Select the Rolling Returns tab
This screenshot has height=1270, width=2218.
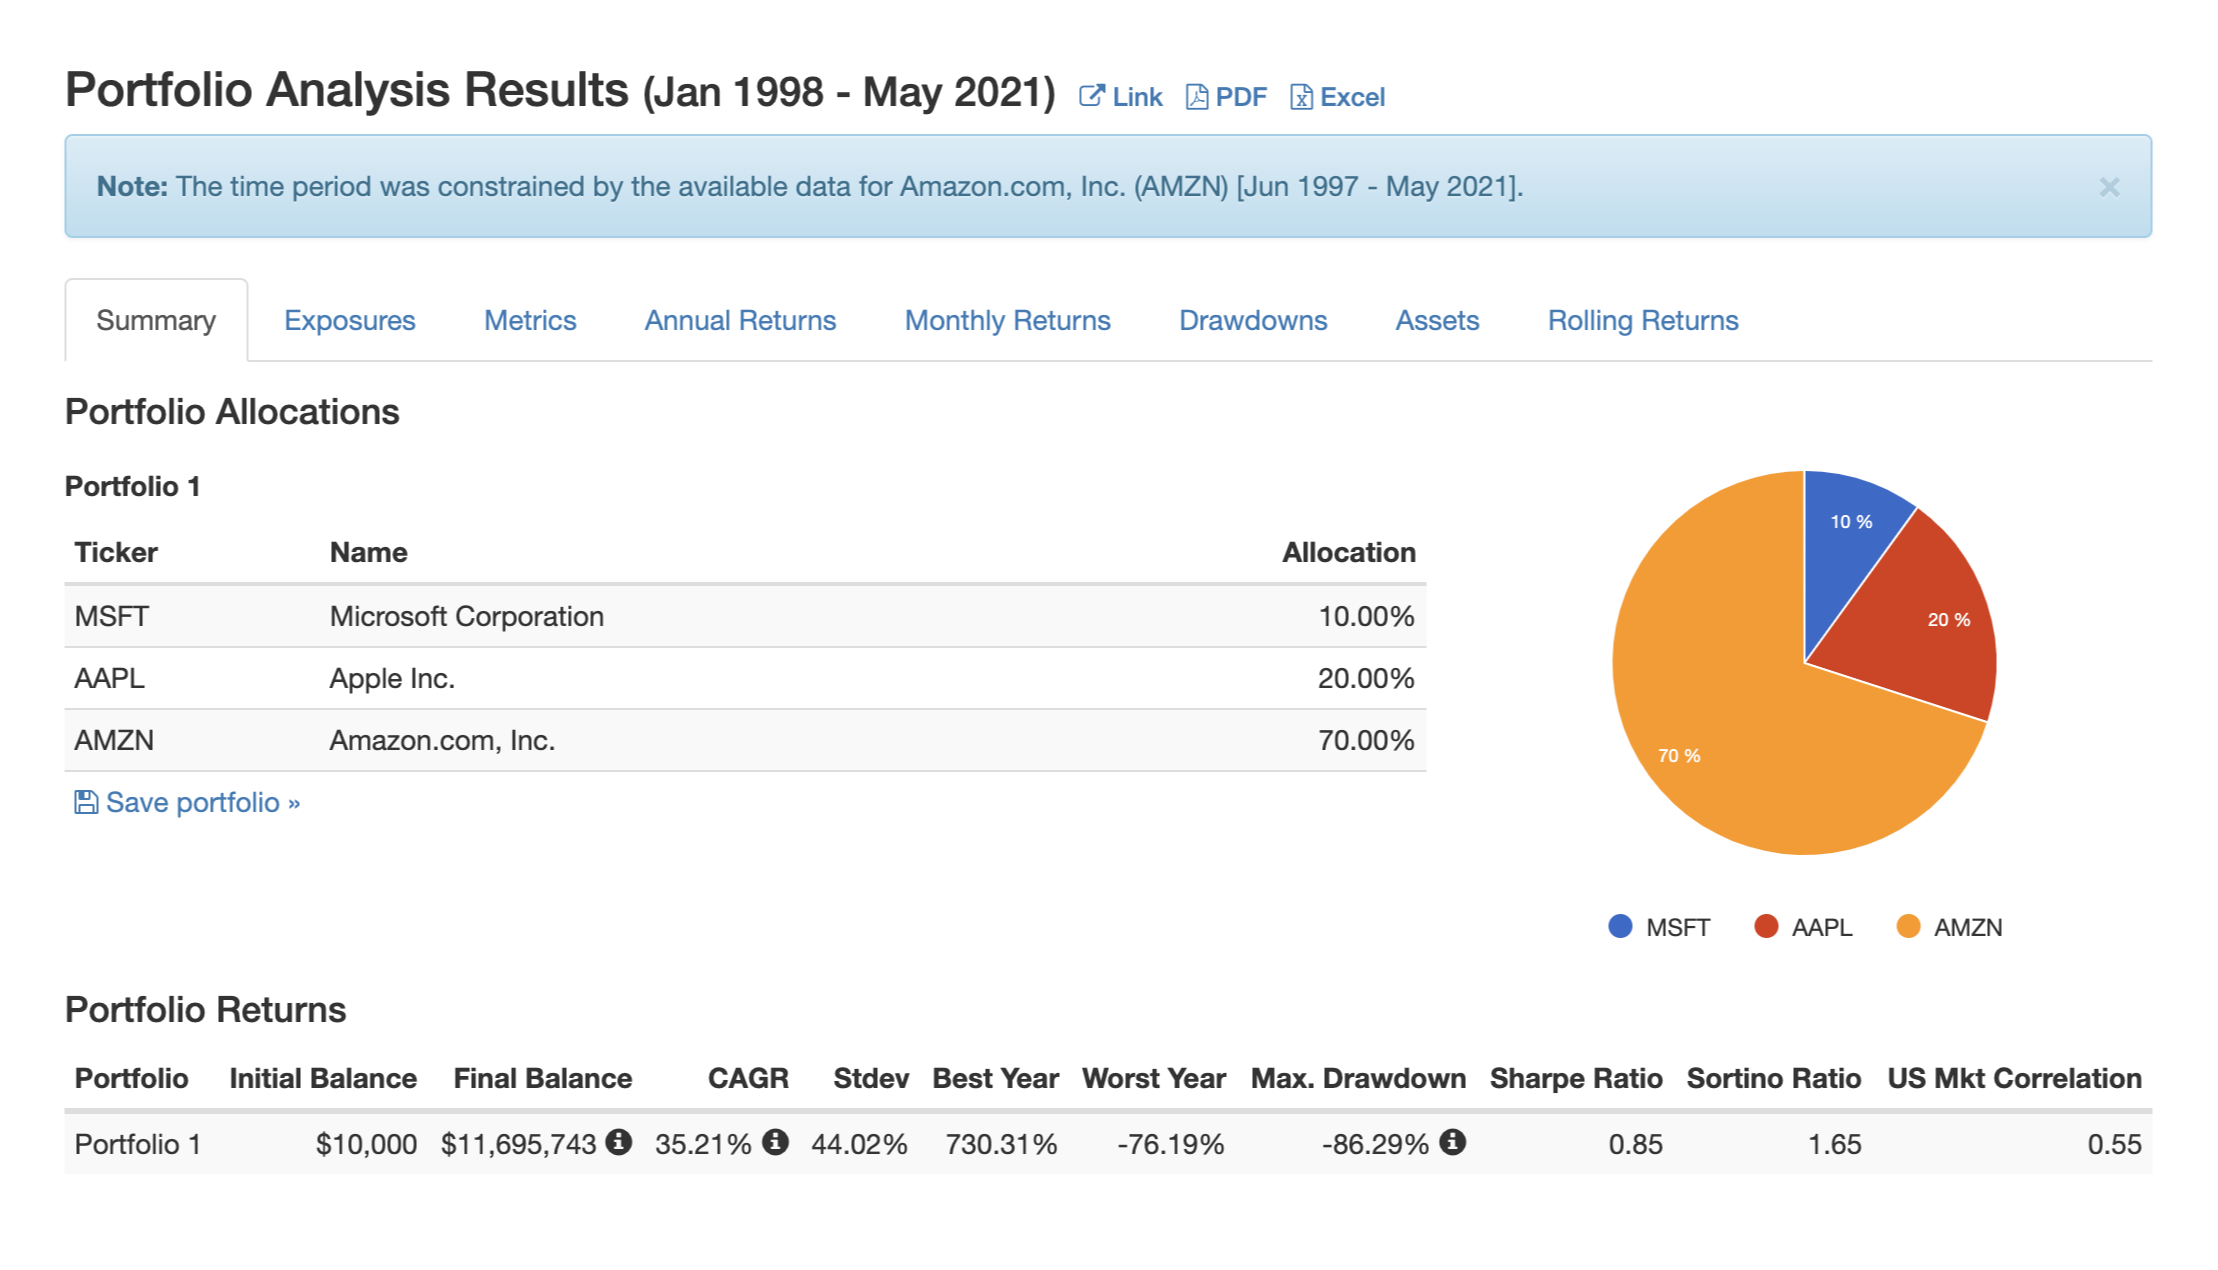click(1642, 320)
